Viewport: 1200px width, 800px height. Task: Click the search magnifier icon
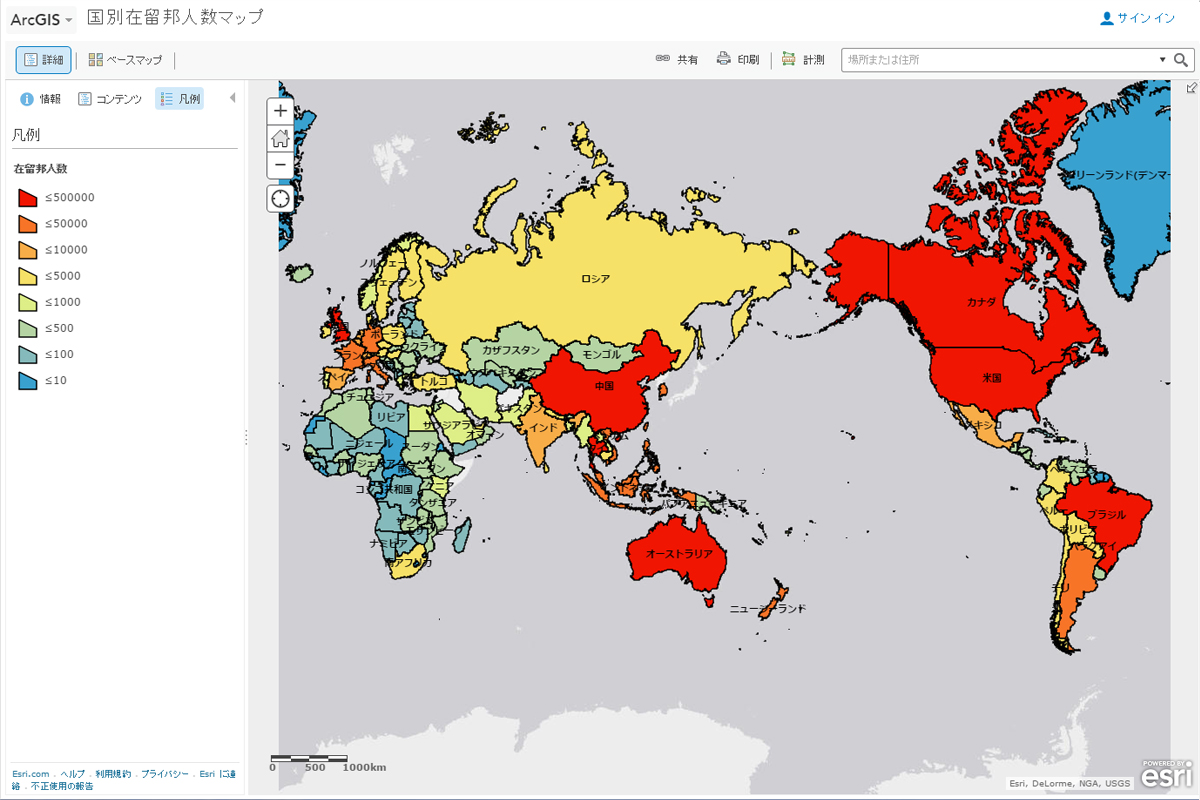coord(1182,60)
